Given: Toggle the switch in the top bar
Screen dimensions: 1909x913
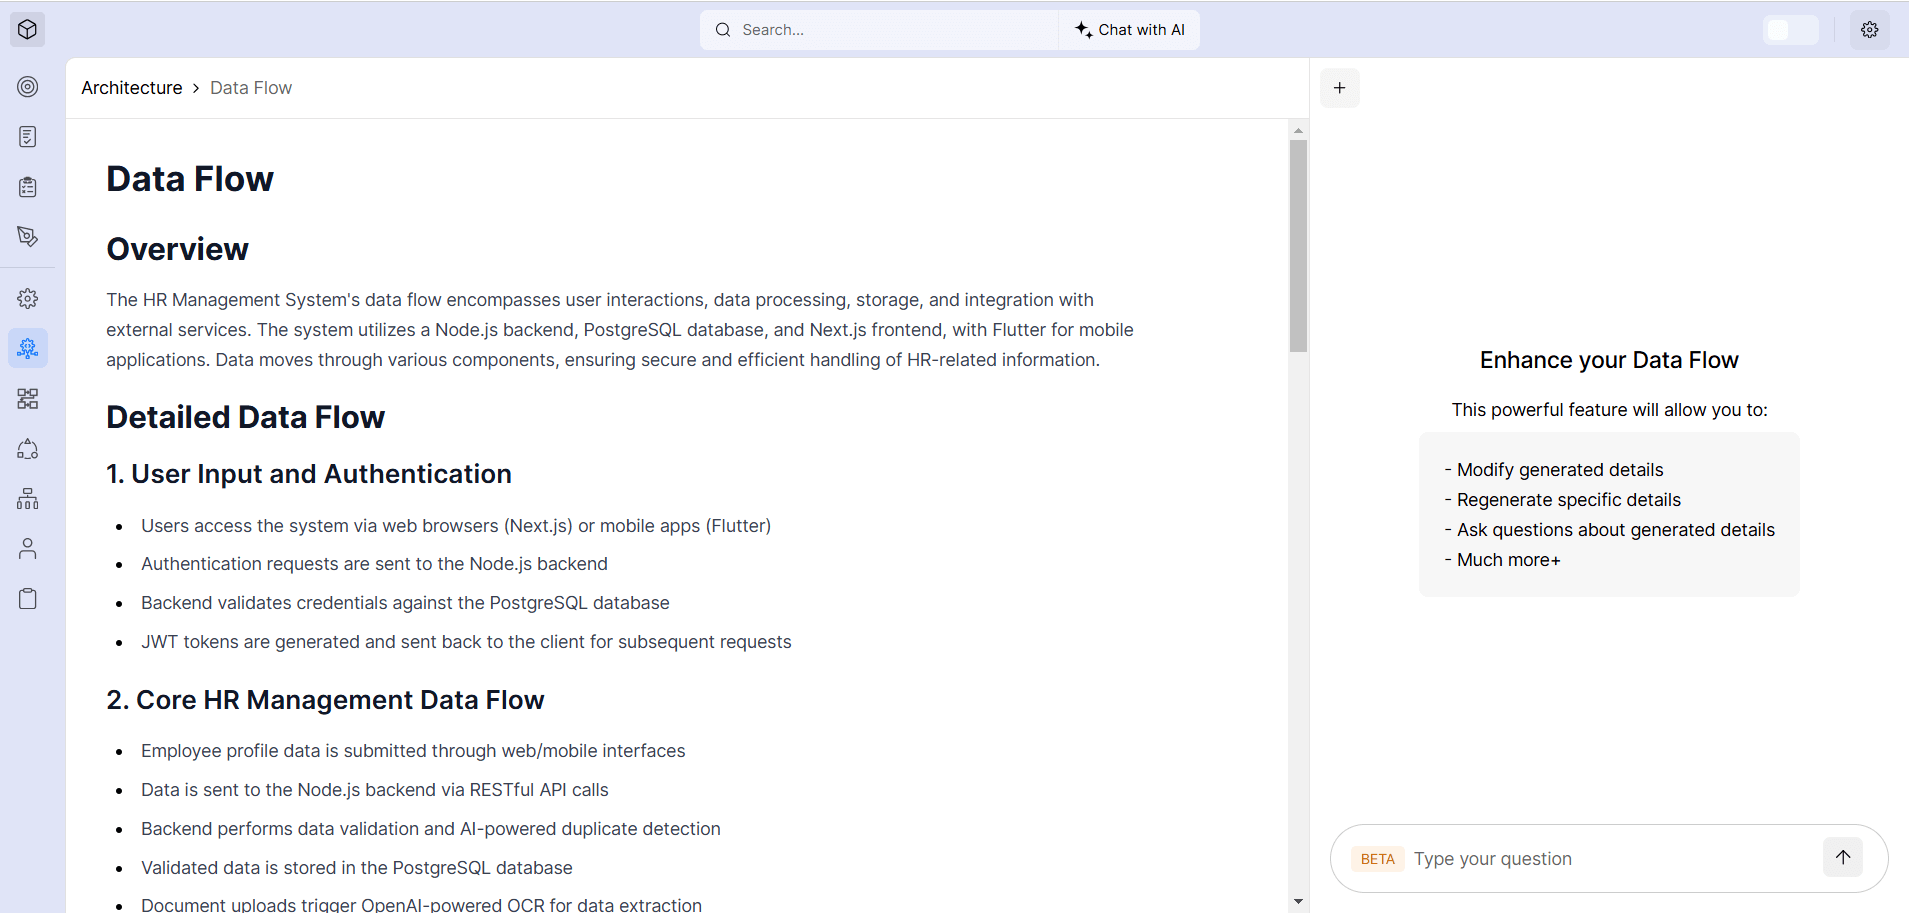Looking at the screenshot, I should point(1791,30).
